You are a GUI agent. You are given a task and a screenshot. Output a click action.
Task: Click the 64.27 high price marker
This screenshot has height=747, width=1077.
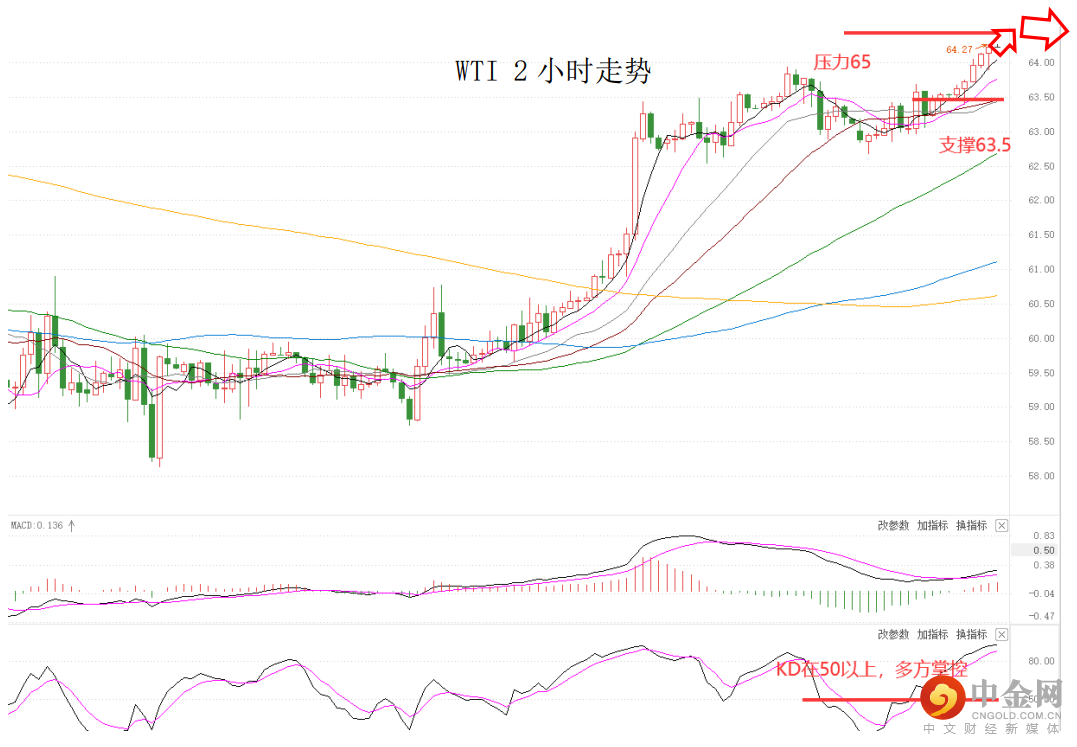coord(960,49)
